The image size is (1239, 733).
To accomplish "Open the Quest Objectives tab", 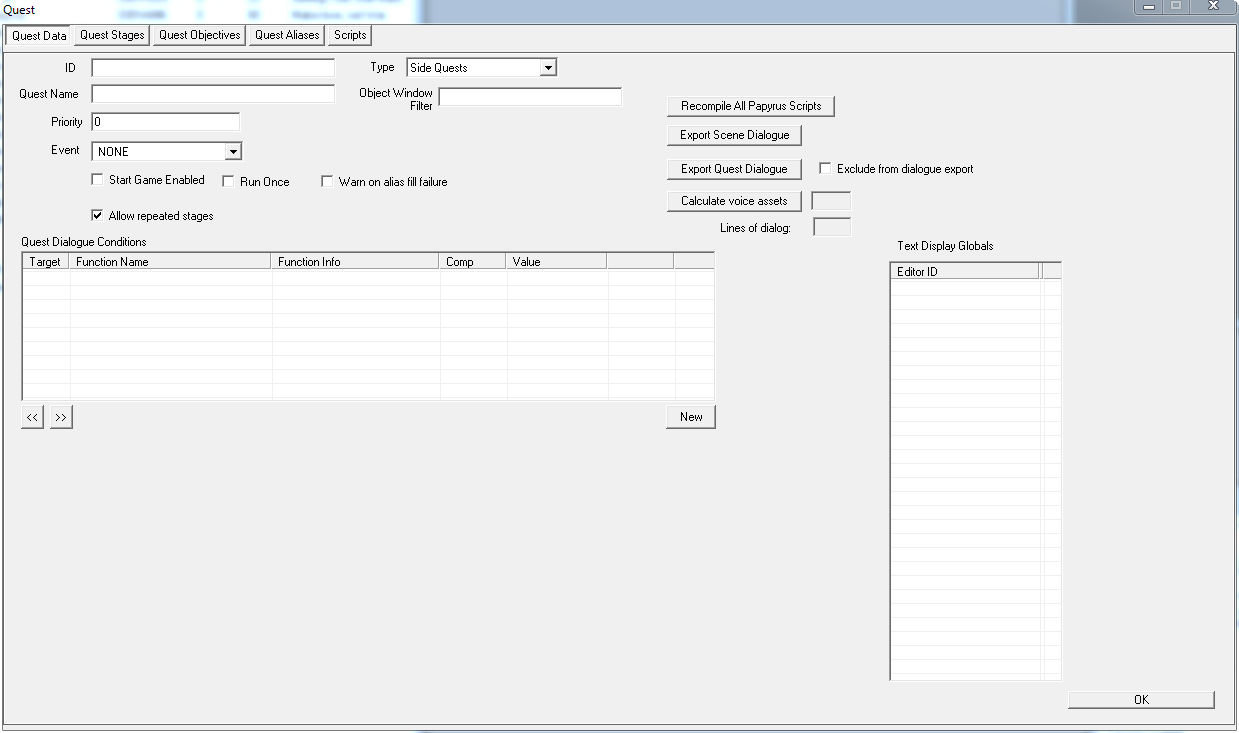I will [x=200, y=35].
